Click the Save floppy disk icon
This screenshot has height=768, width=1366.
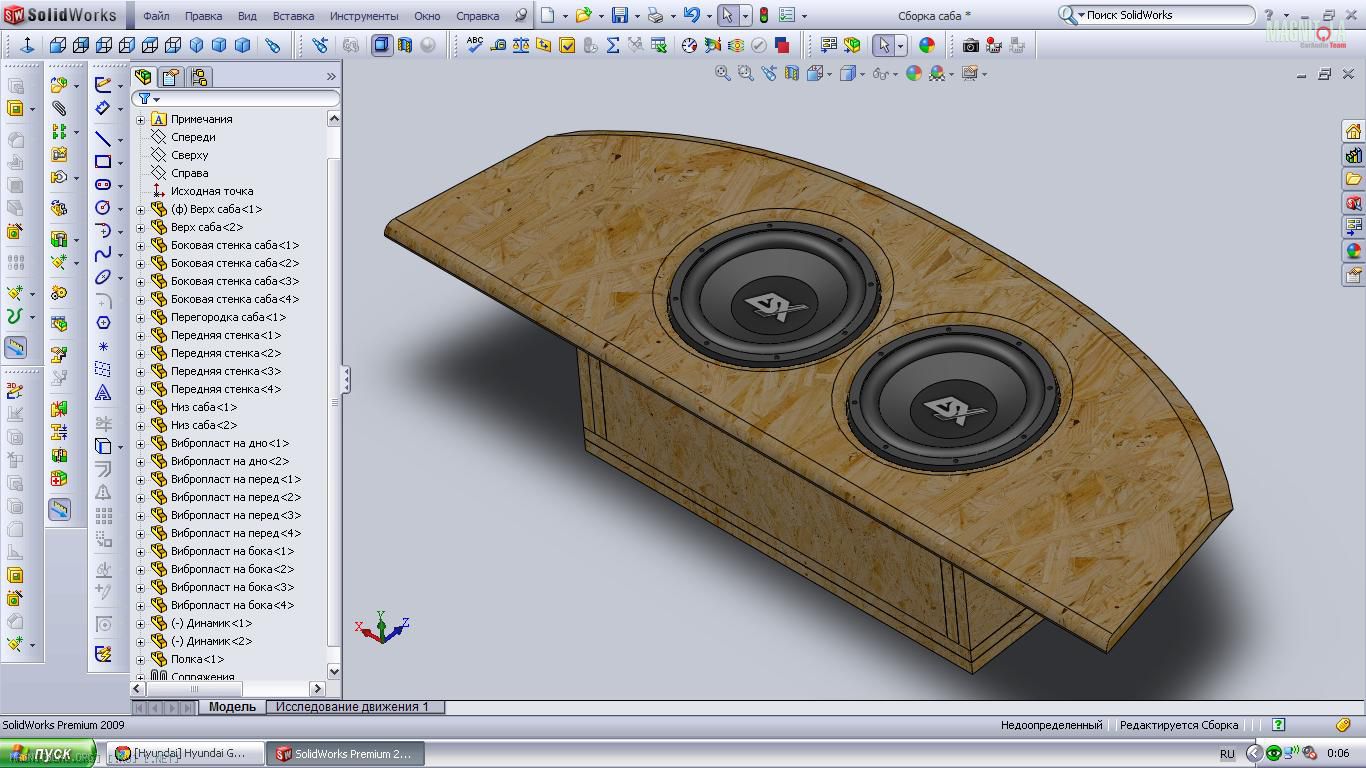pyautogui.click(x=620, y=16)
